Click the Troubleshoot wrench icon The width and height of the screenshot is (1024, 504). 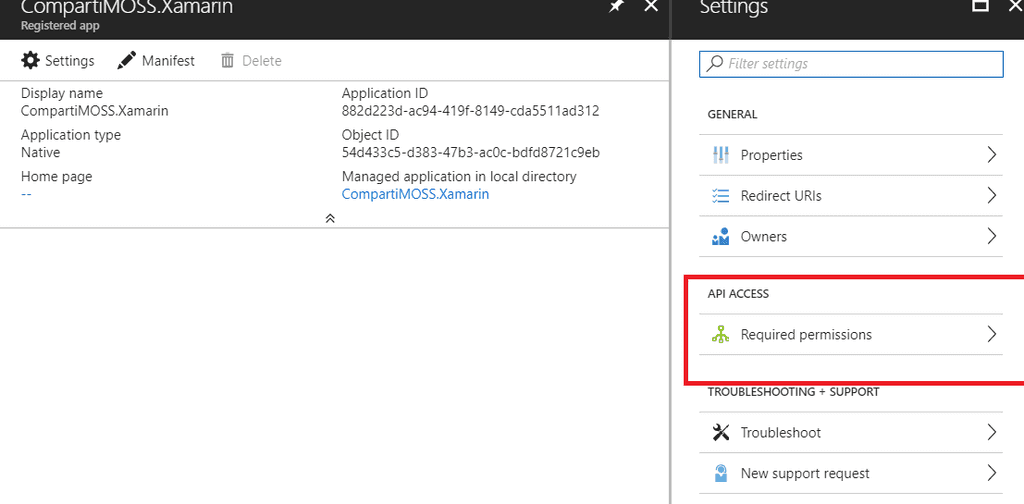click(x=720, y=433)
